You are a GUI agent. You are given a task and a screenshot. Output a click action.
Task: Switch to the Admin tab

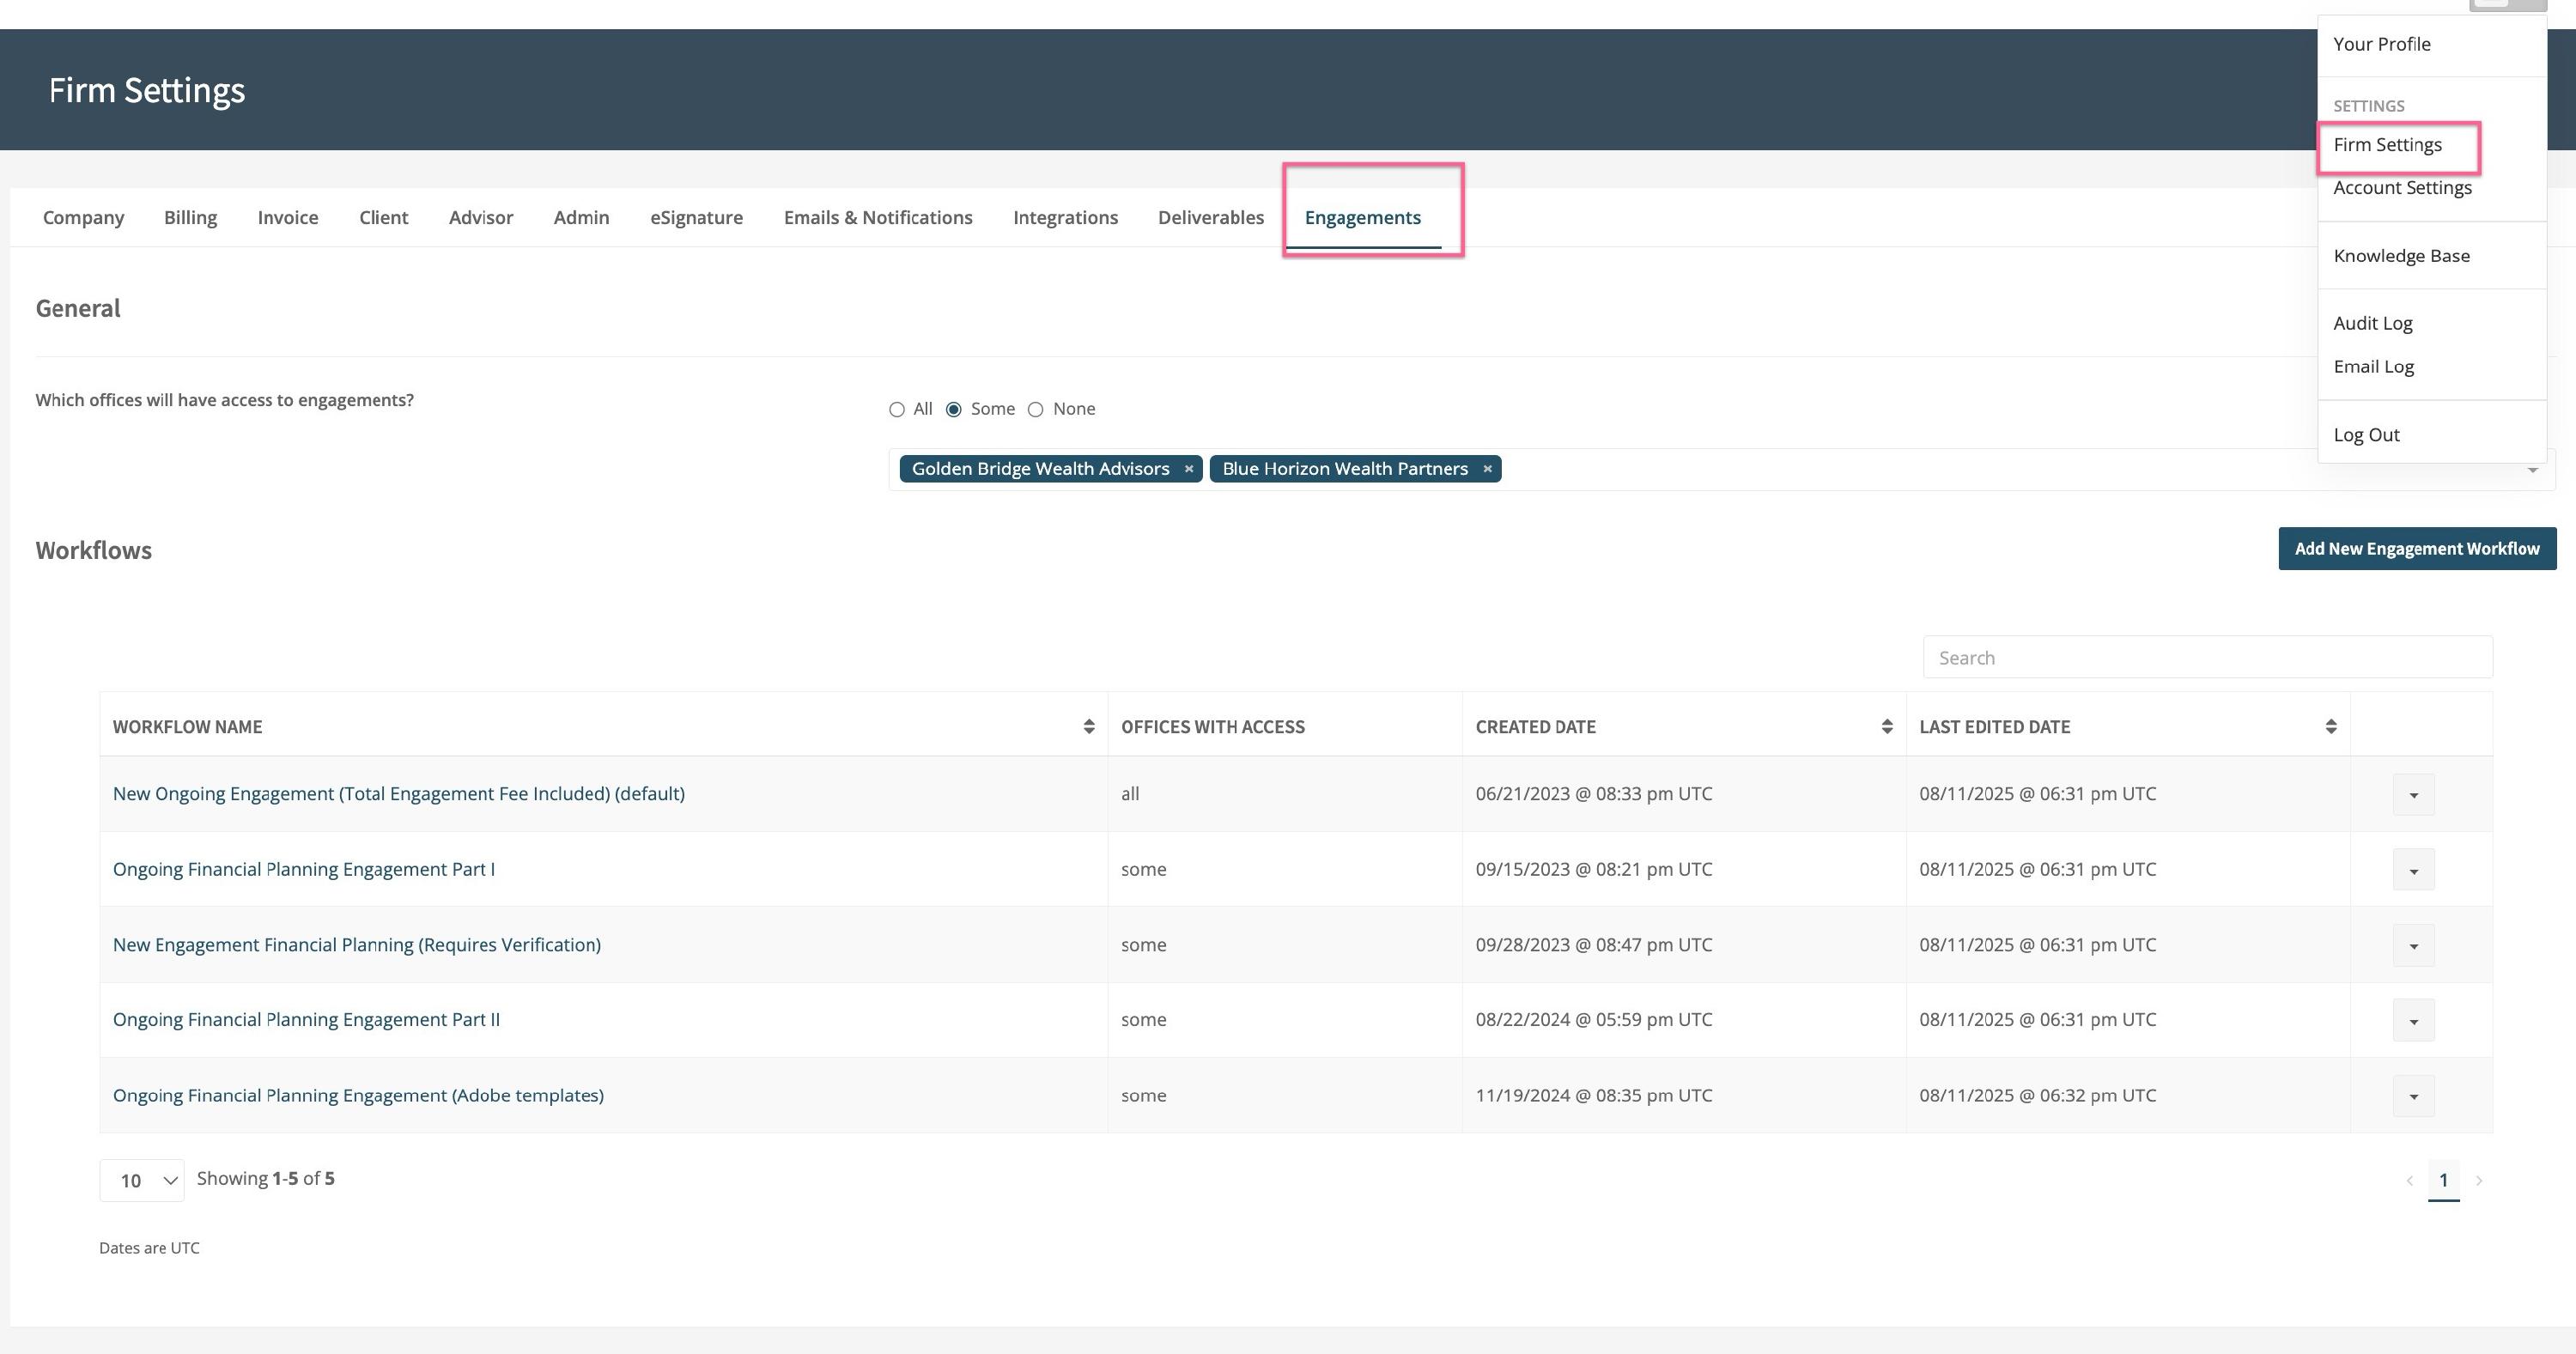[581, 218]
